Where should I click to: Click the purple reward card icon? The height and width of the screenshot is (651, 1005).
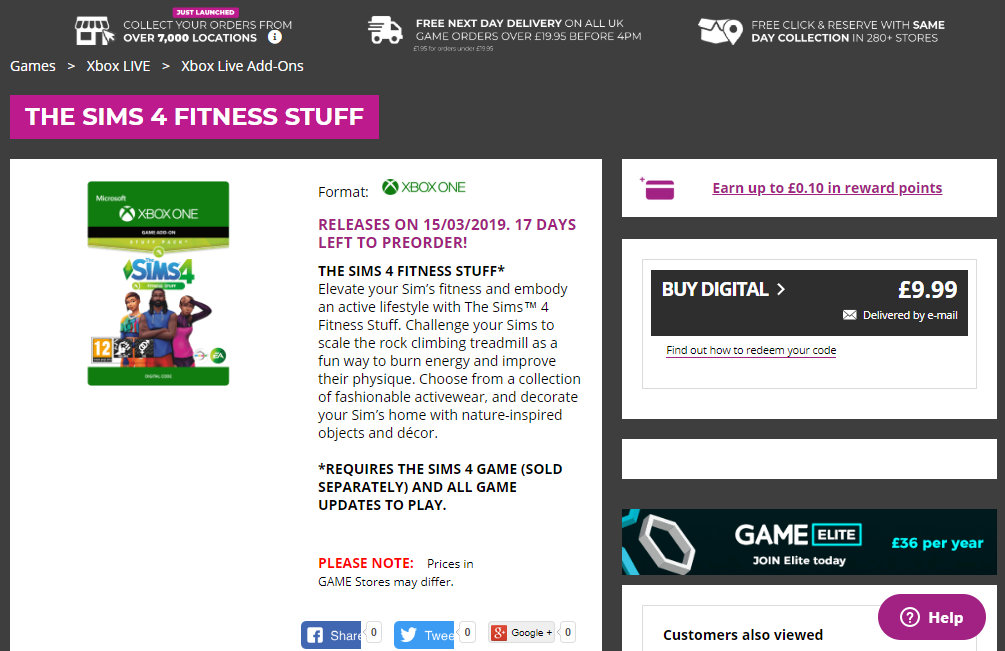click(x=658, y=188)
